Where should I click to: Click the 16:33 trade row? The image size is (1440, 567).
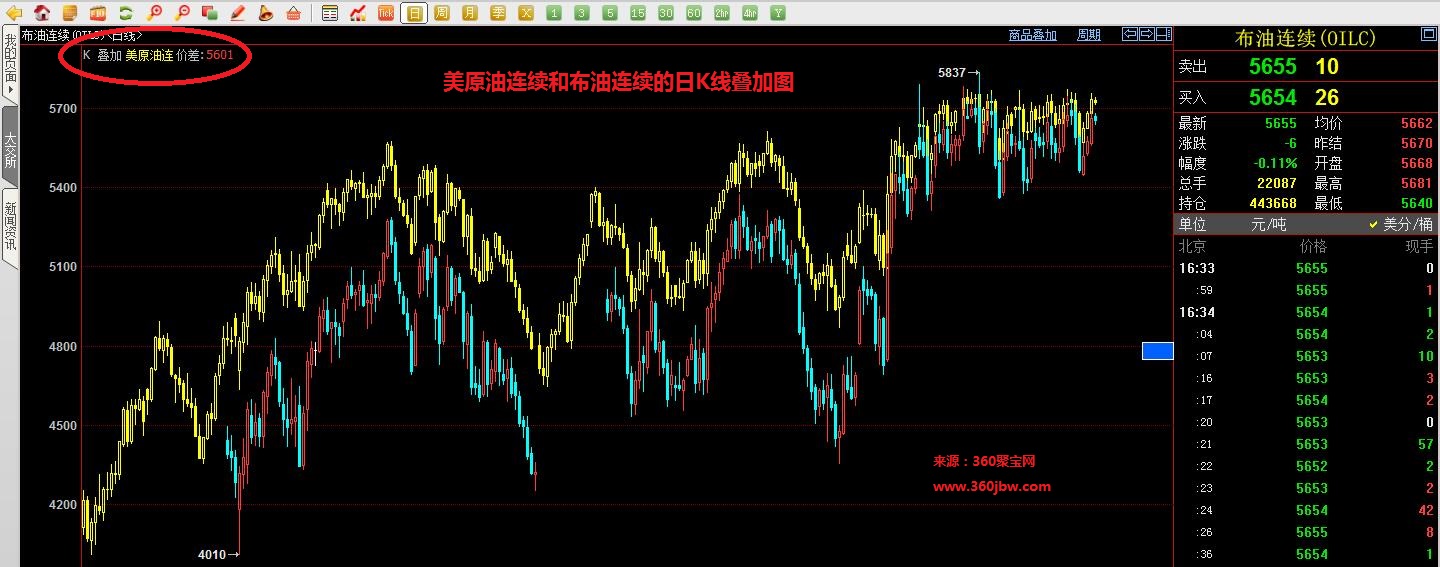pyautogui.click(x=1306, y=268)
